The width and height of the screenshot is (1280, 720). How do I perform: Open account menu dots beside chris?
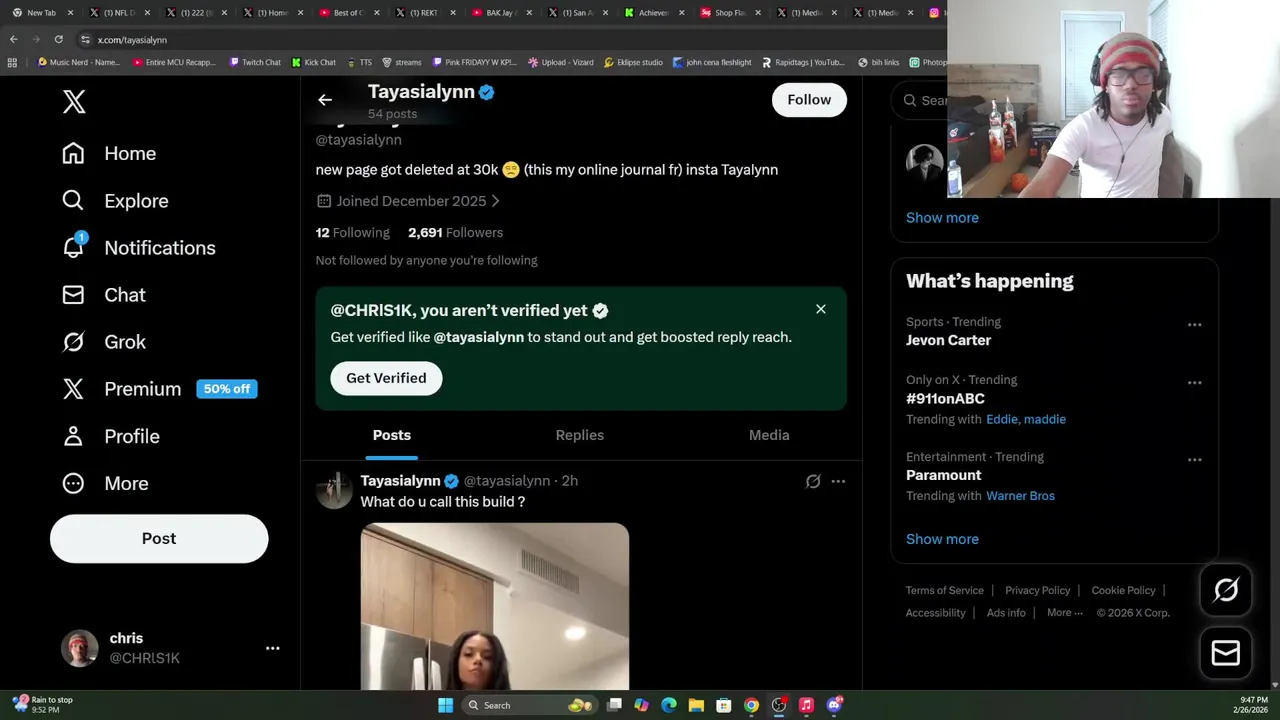[x=272, y=648]
